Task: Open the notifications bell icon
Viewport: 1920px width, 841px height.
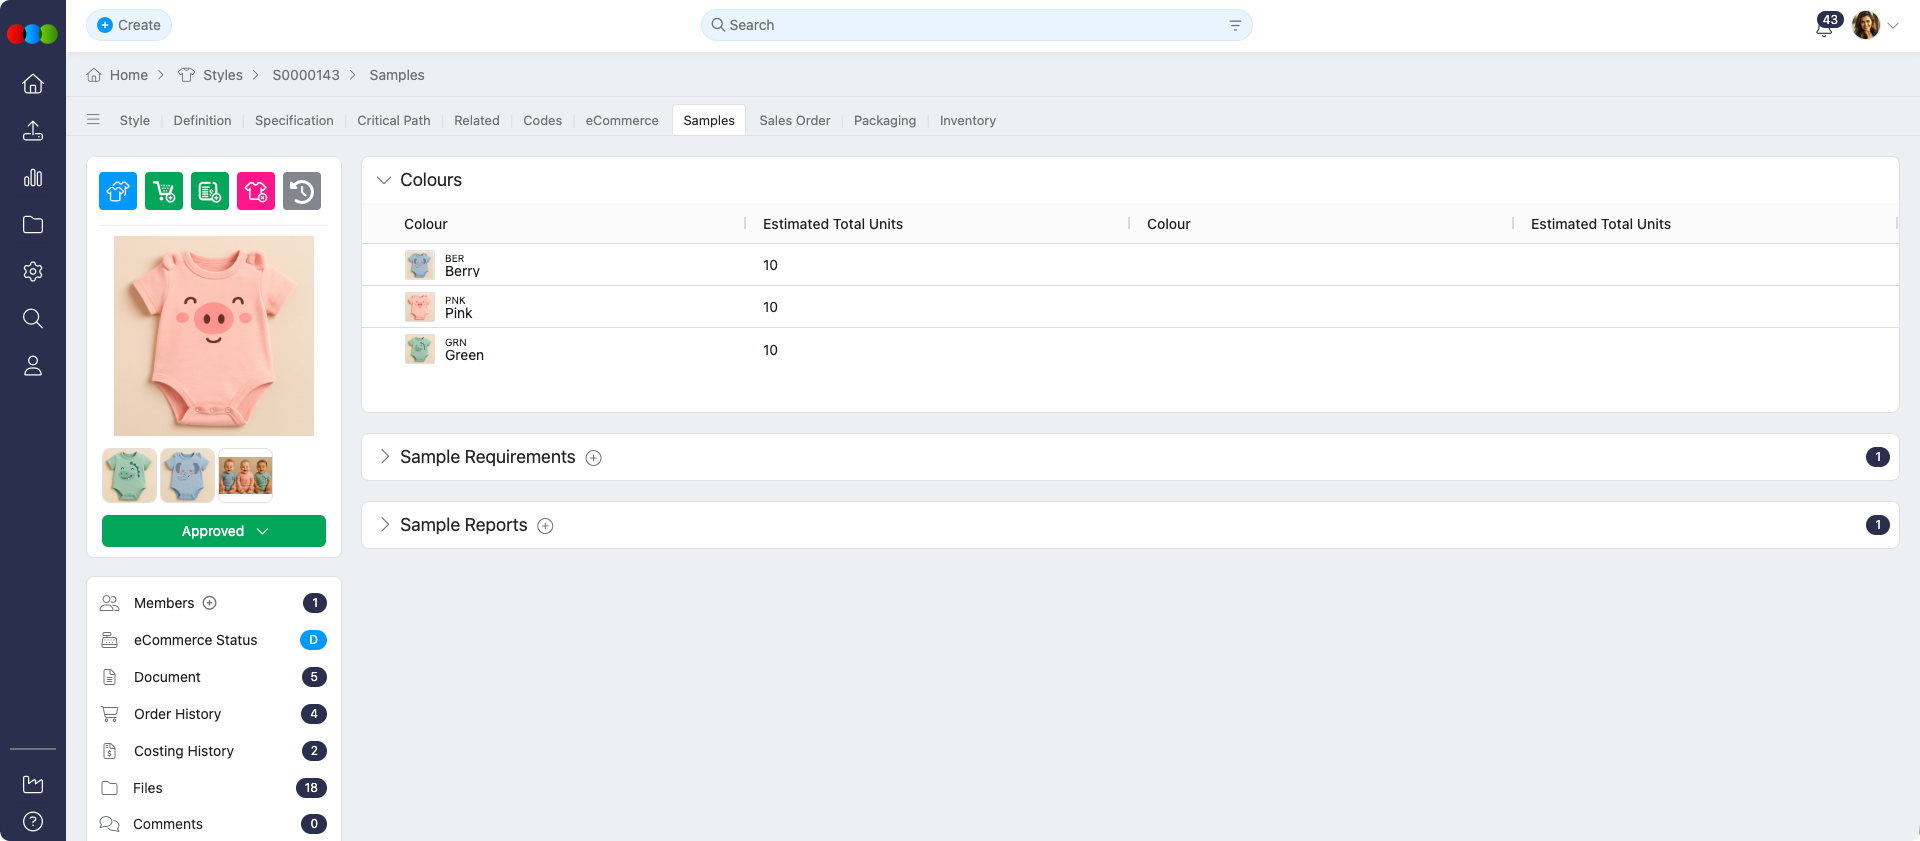Action: (1824, 27)
